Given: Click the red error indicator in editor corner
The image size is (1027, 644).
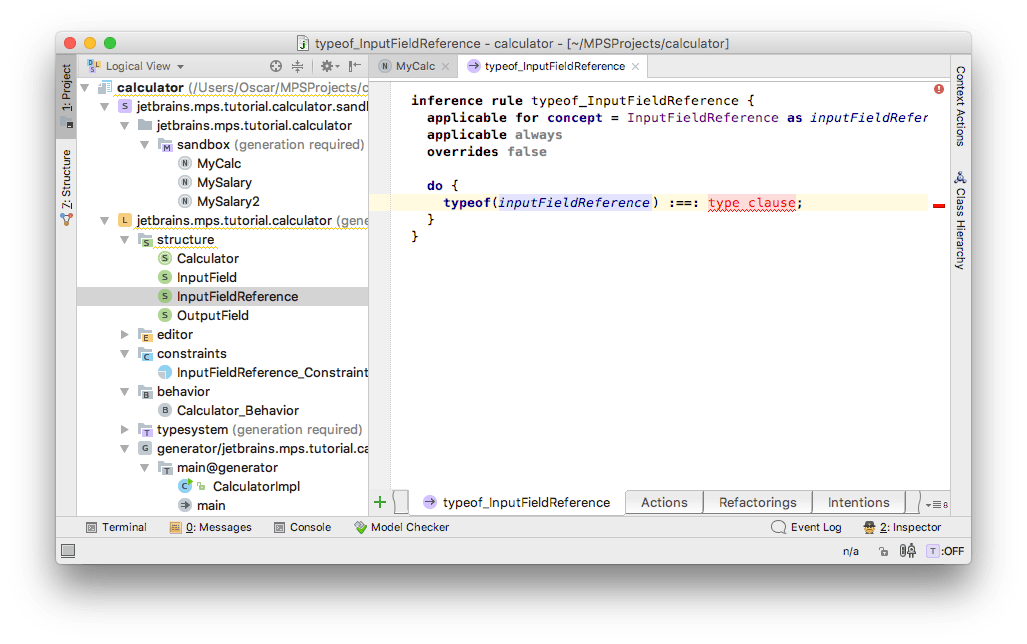Looking at the screenshot, I should [939, 89].
